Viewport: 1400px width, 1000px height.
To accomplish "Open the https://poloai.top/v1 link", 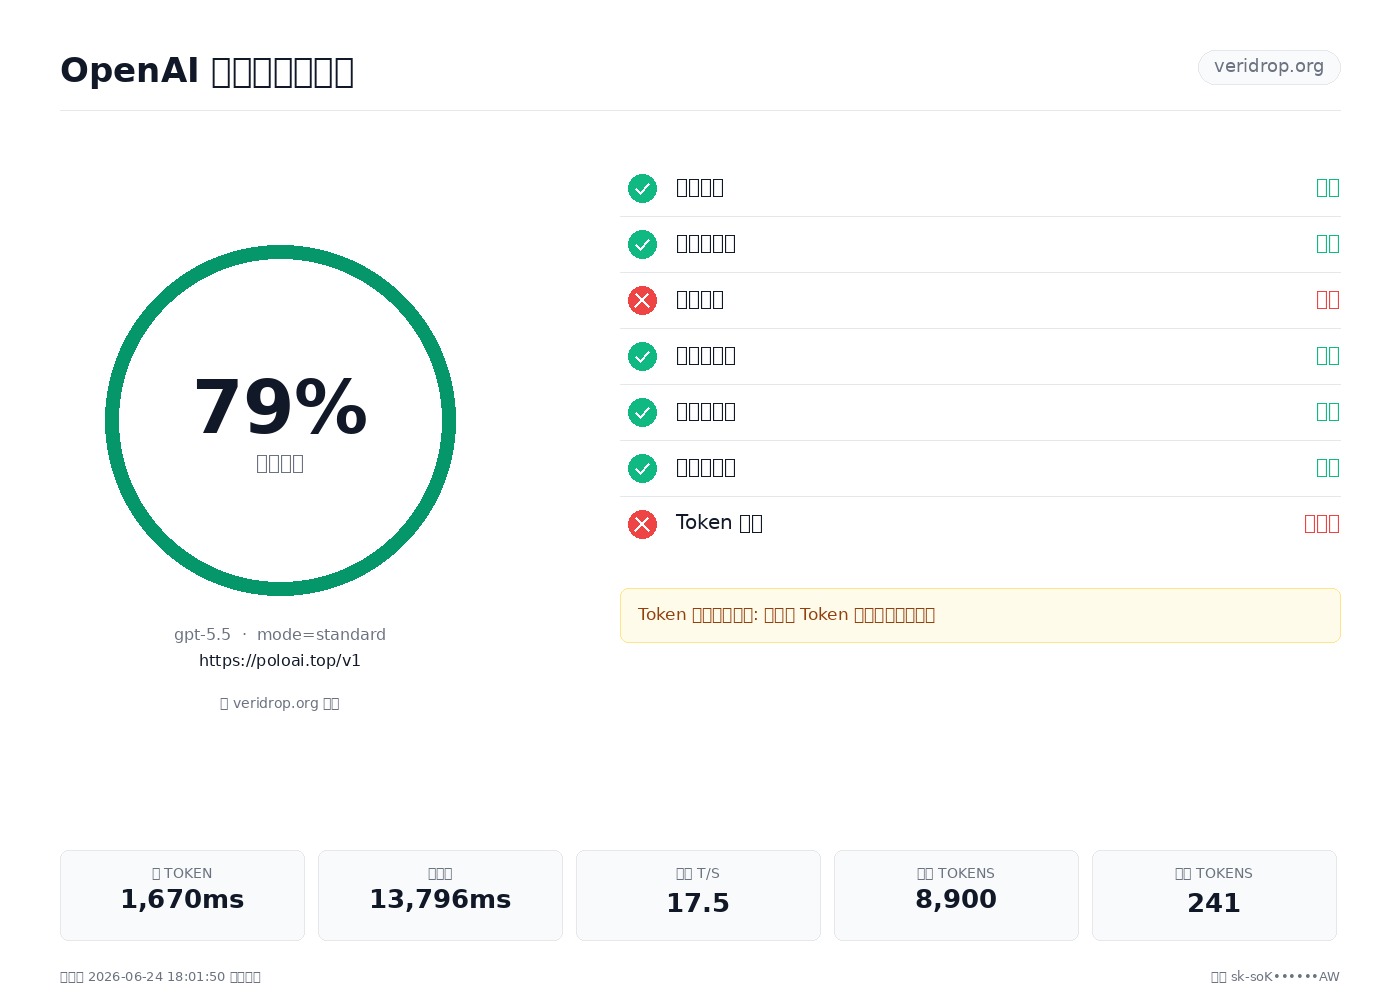I will point(280,660).
